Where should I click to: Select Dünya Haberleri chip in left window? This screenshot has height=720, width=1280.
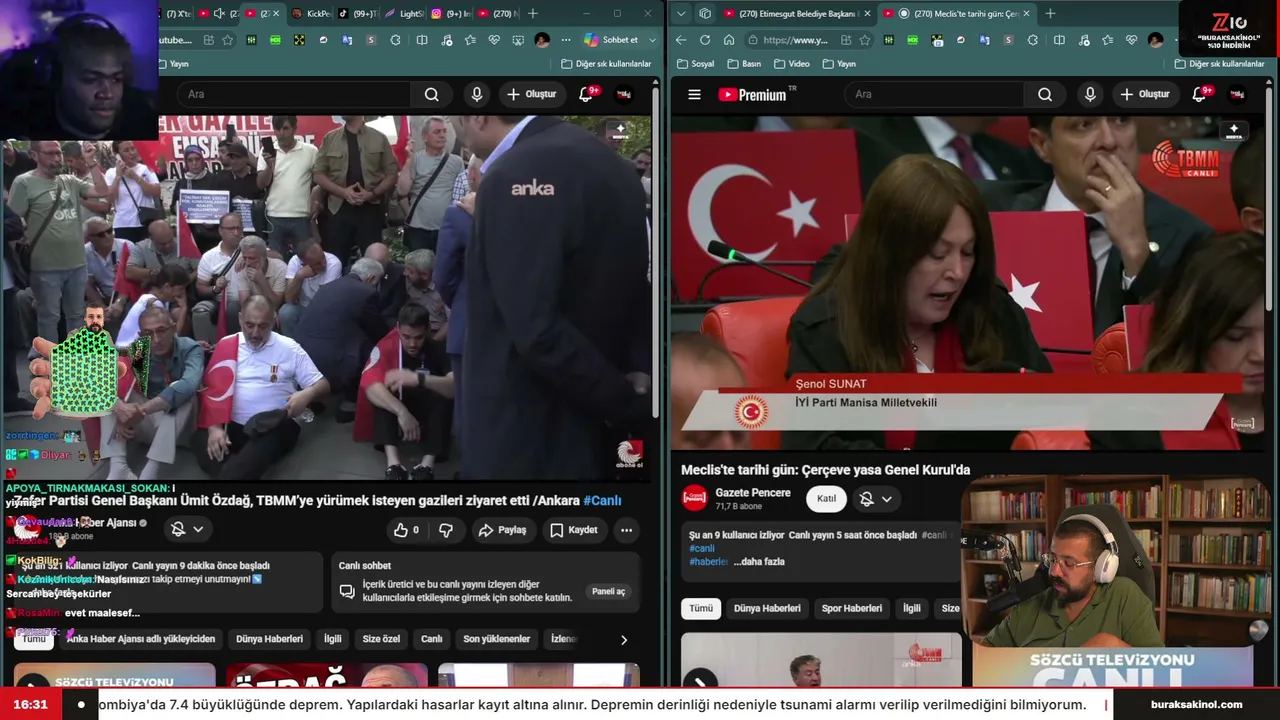(x=269, y=639)
